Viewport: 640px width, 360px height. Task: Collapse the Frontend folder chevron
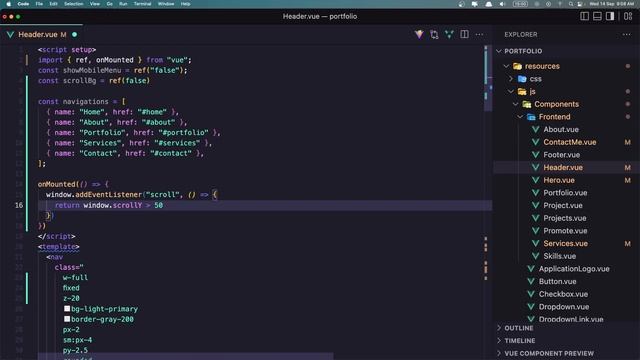[x=520, y=117]
